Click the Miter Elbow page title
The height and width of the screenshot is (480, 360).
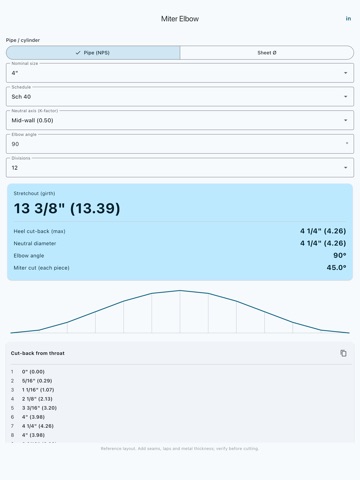click(180, 19)
